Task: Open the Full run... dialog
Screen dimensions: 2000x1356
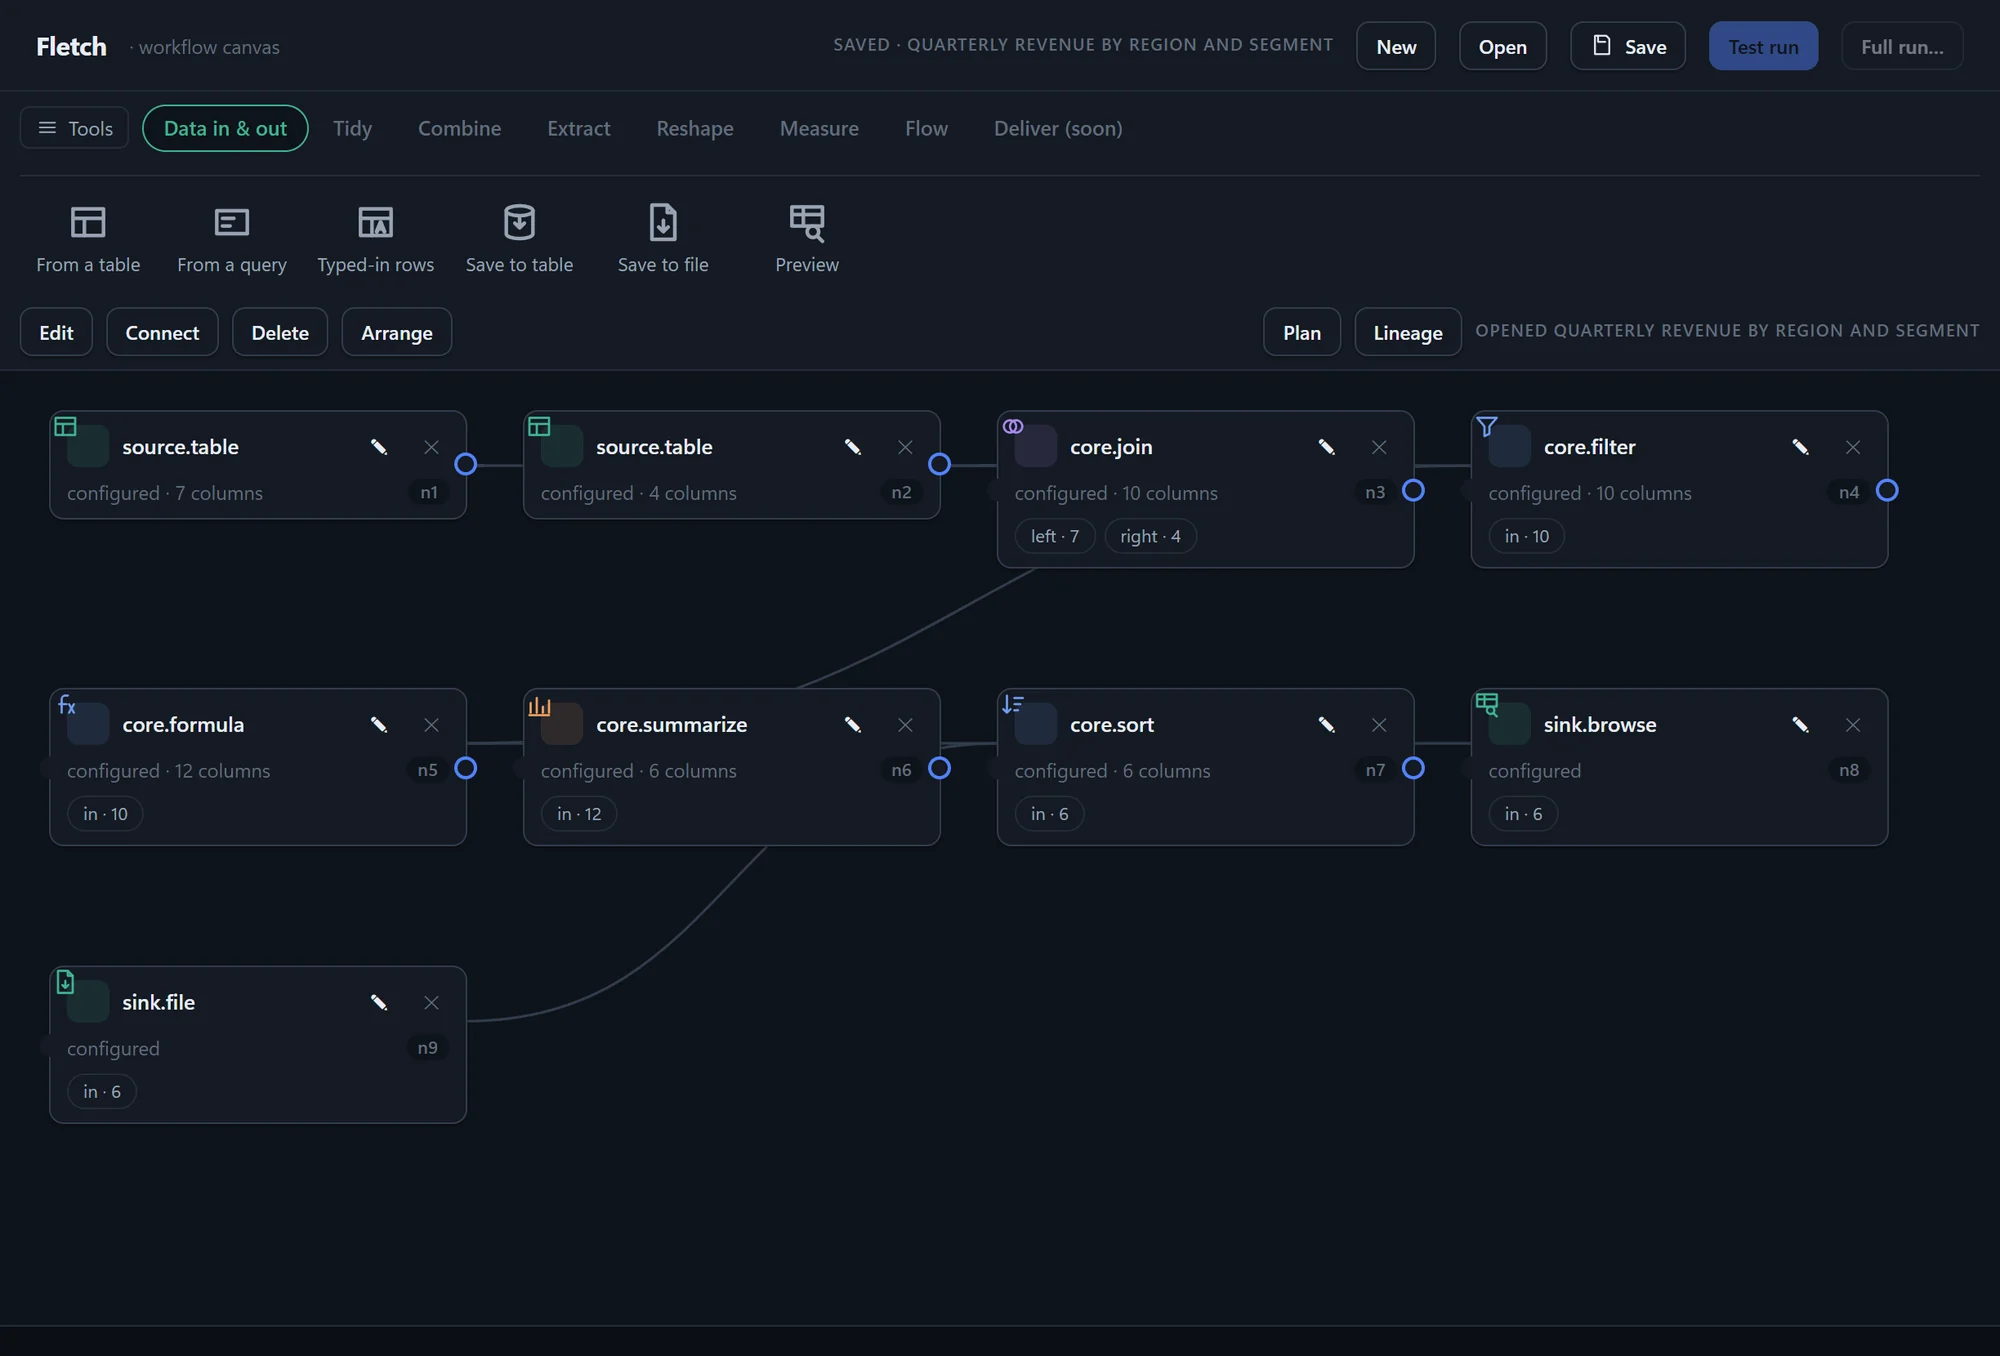Action: click(x=1902, y=47)
